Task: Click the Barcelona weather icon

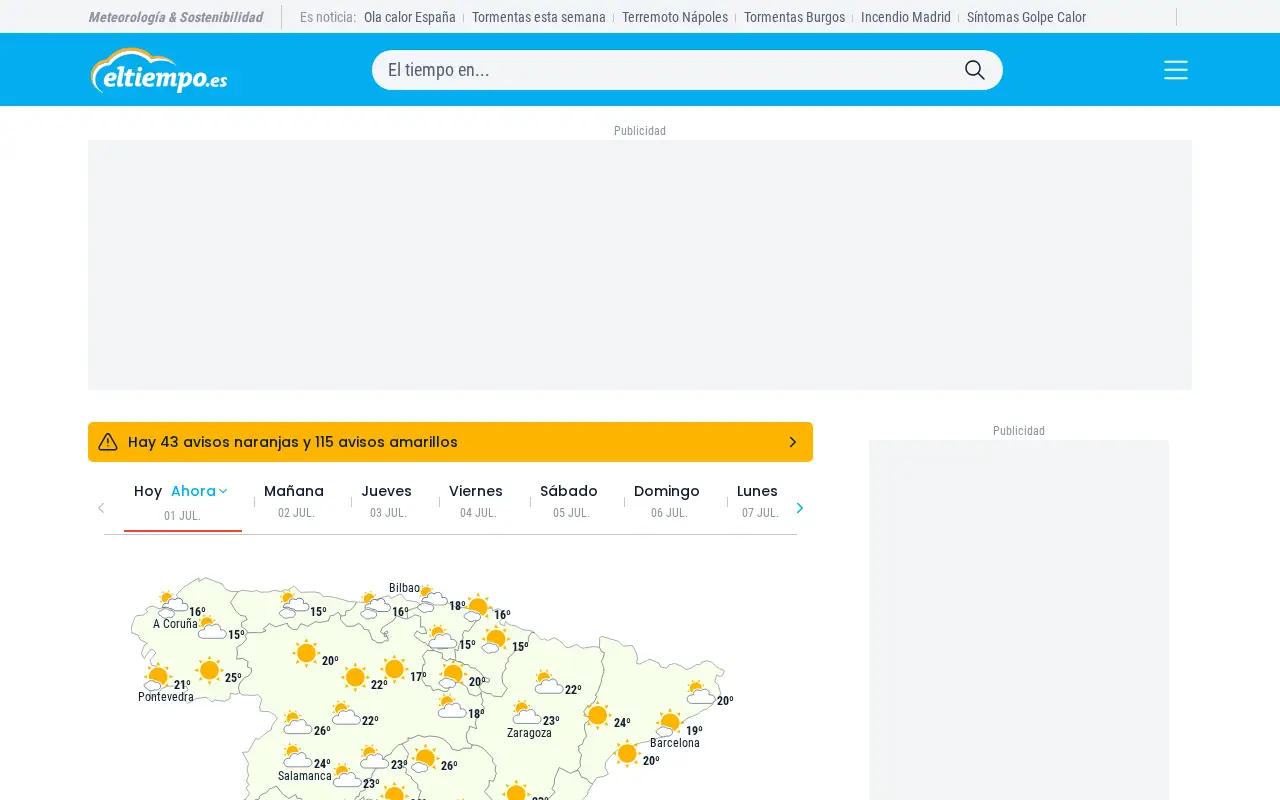Action: (x=668, y=723)
